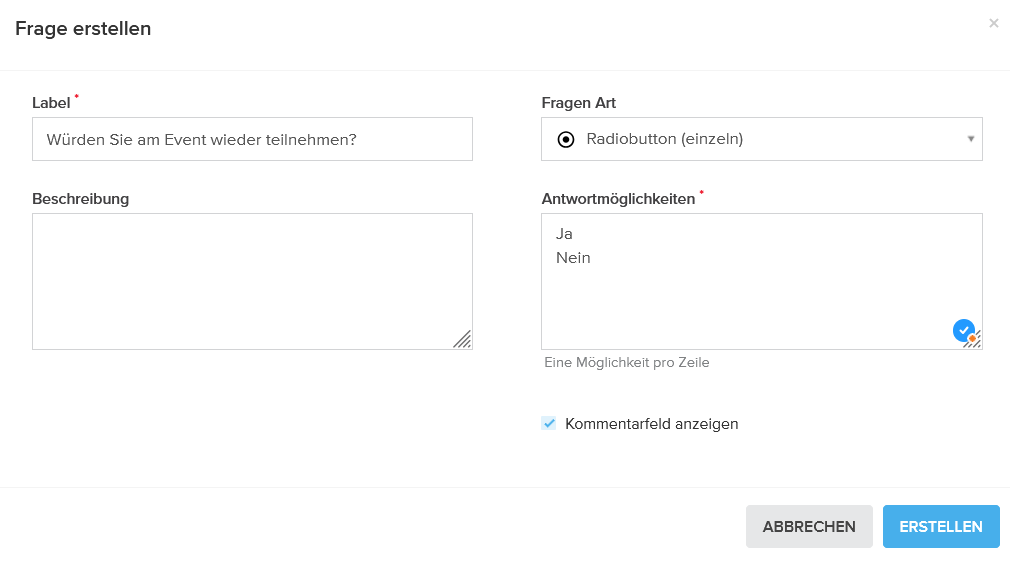Click the blue checkmark icon in answers field
Image resolution: width=1010 pixels, height=562 pixels.
[963, 329]
